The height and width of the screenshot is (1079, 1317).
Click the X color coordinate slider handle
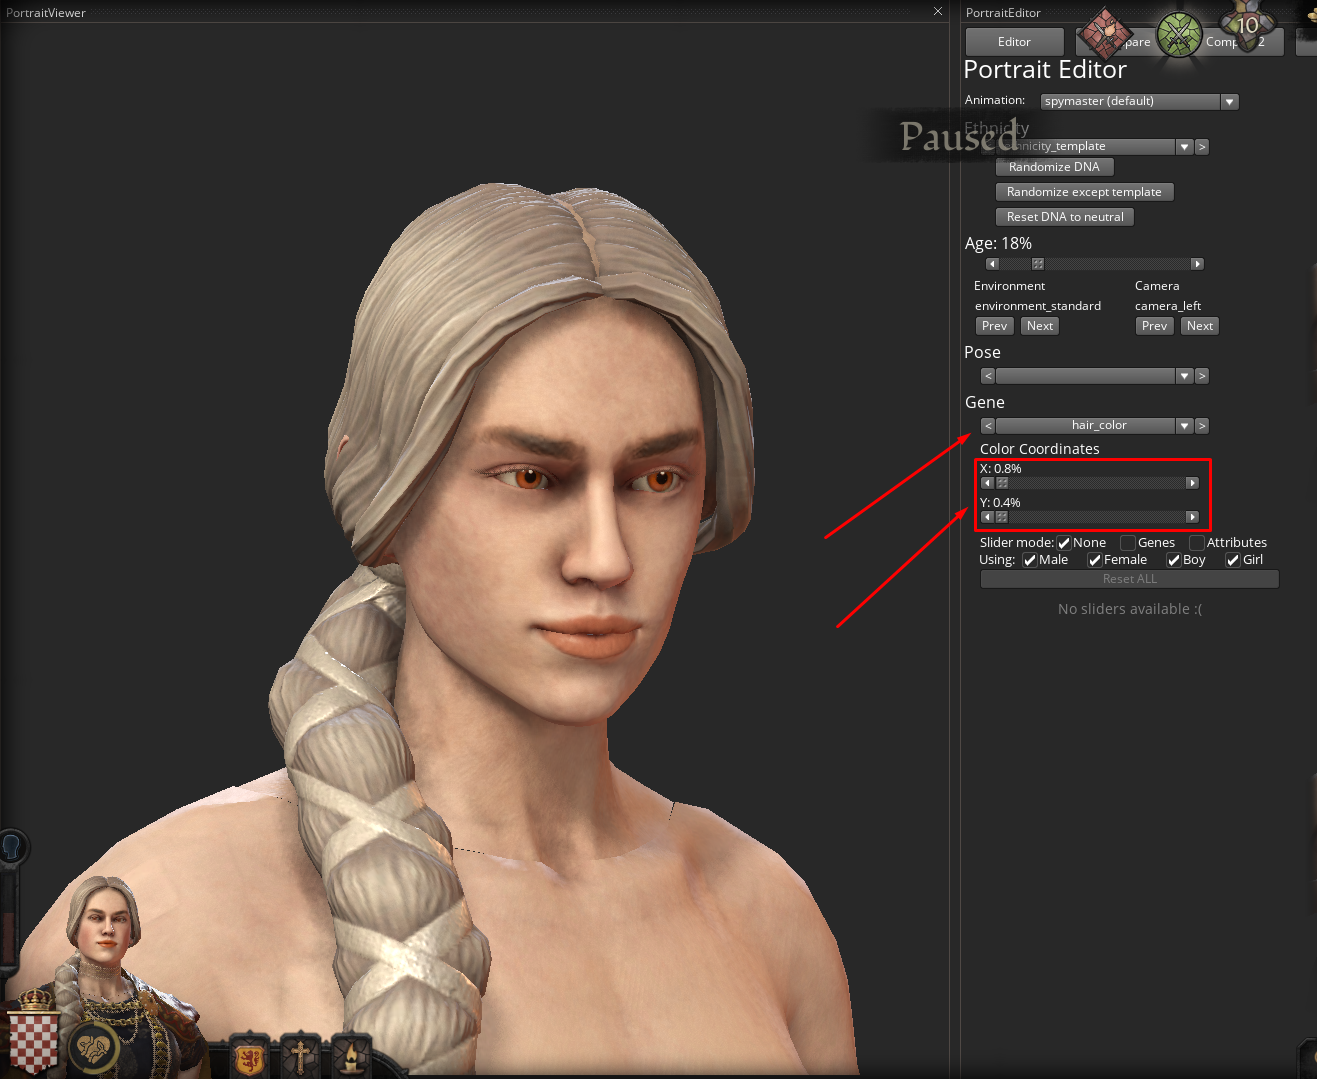tap(1002, 483)
